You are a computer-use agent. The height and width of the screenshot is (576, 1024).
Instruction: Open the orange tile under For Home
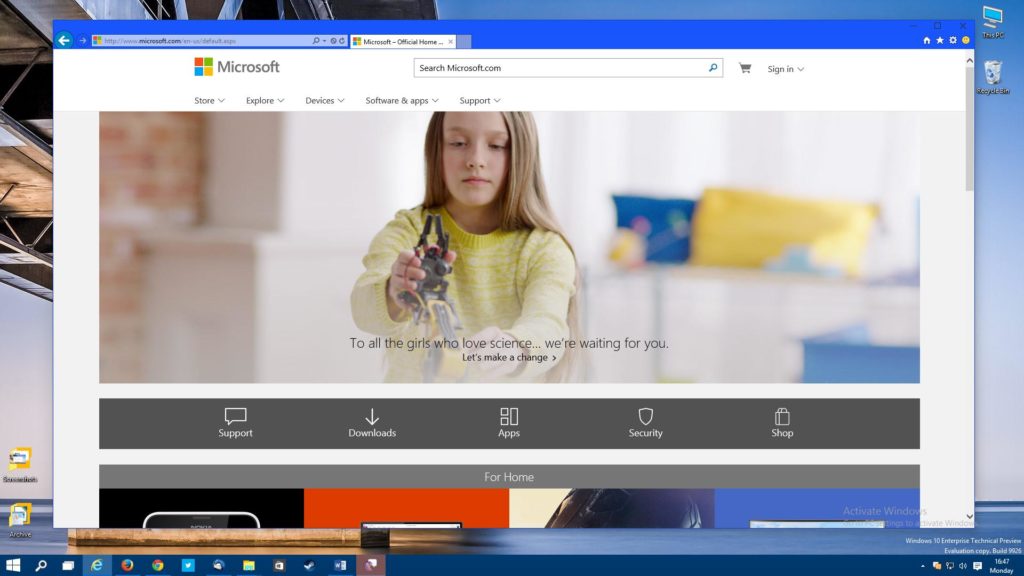[406, 508]
